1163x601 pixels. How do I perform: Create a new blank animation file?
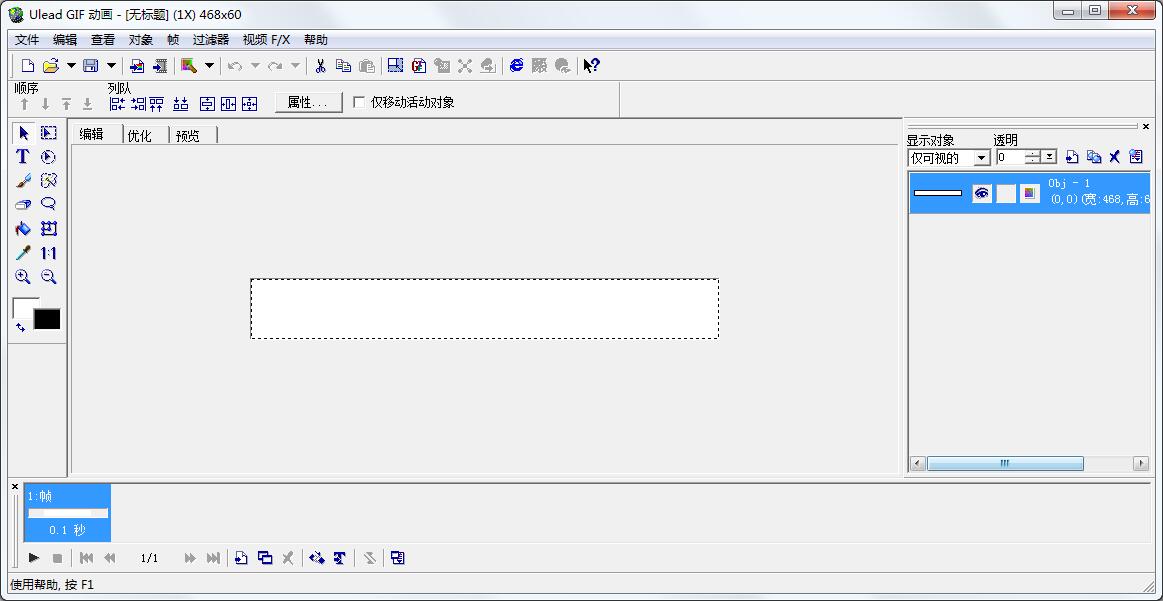[27, 66]
